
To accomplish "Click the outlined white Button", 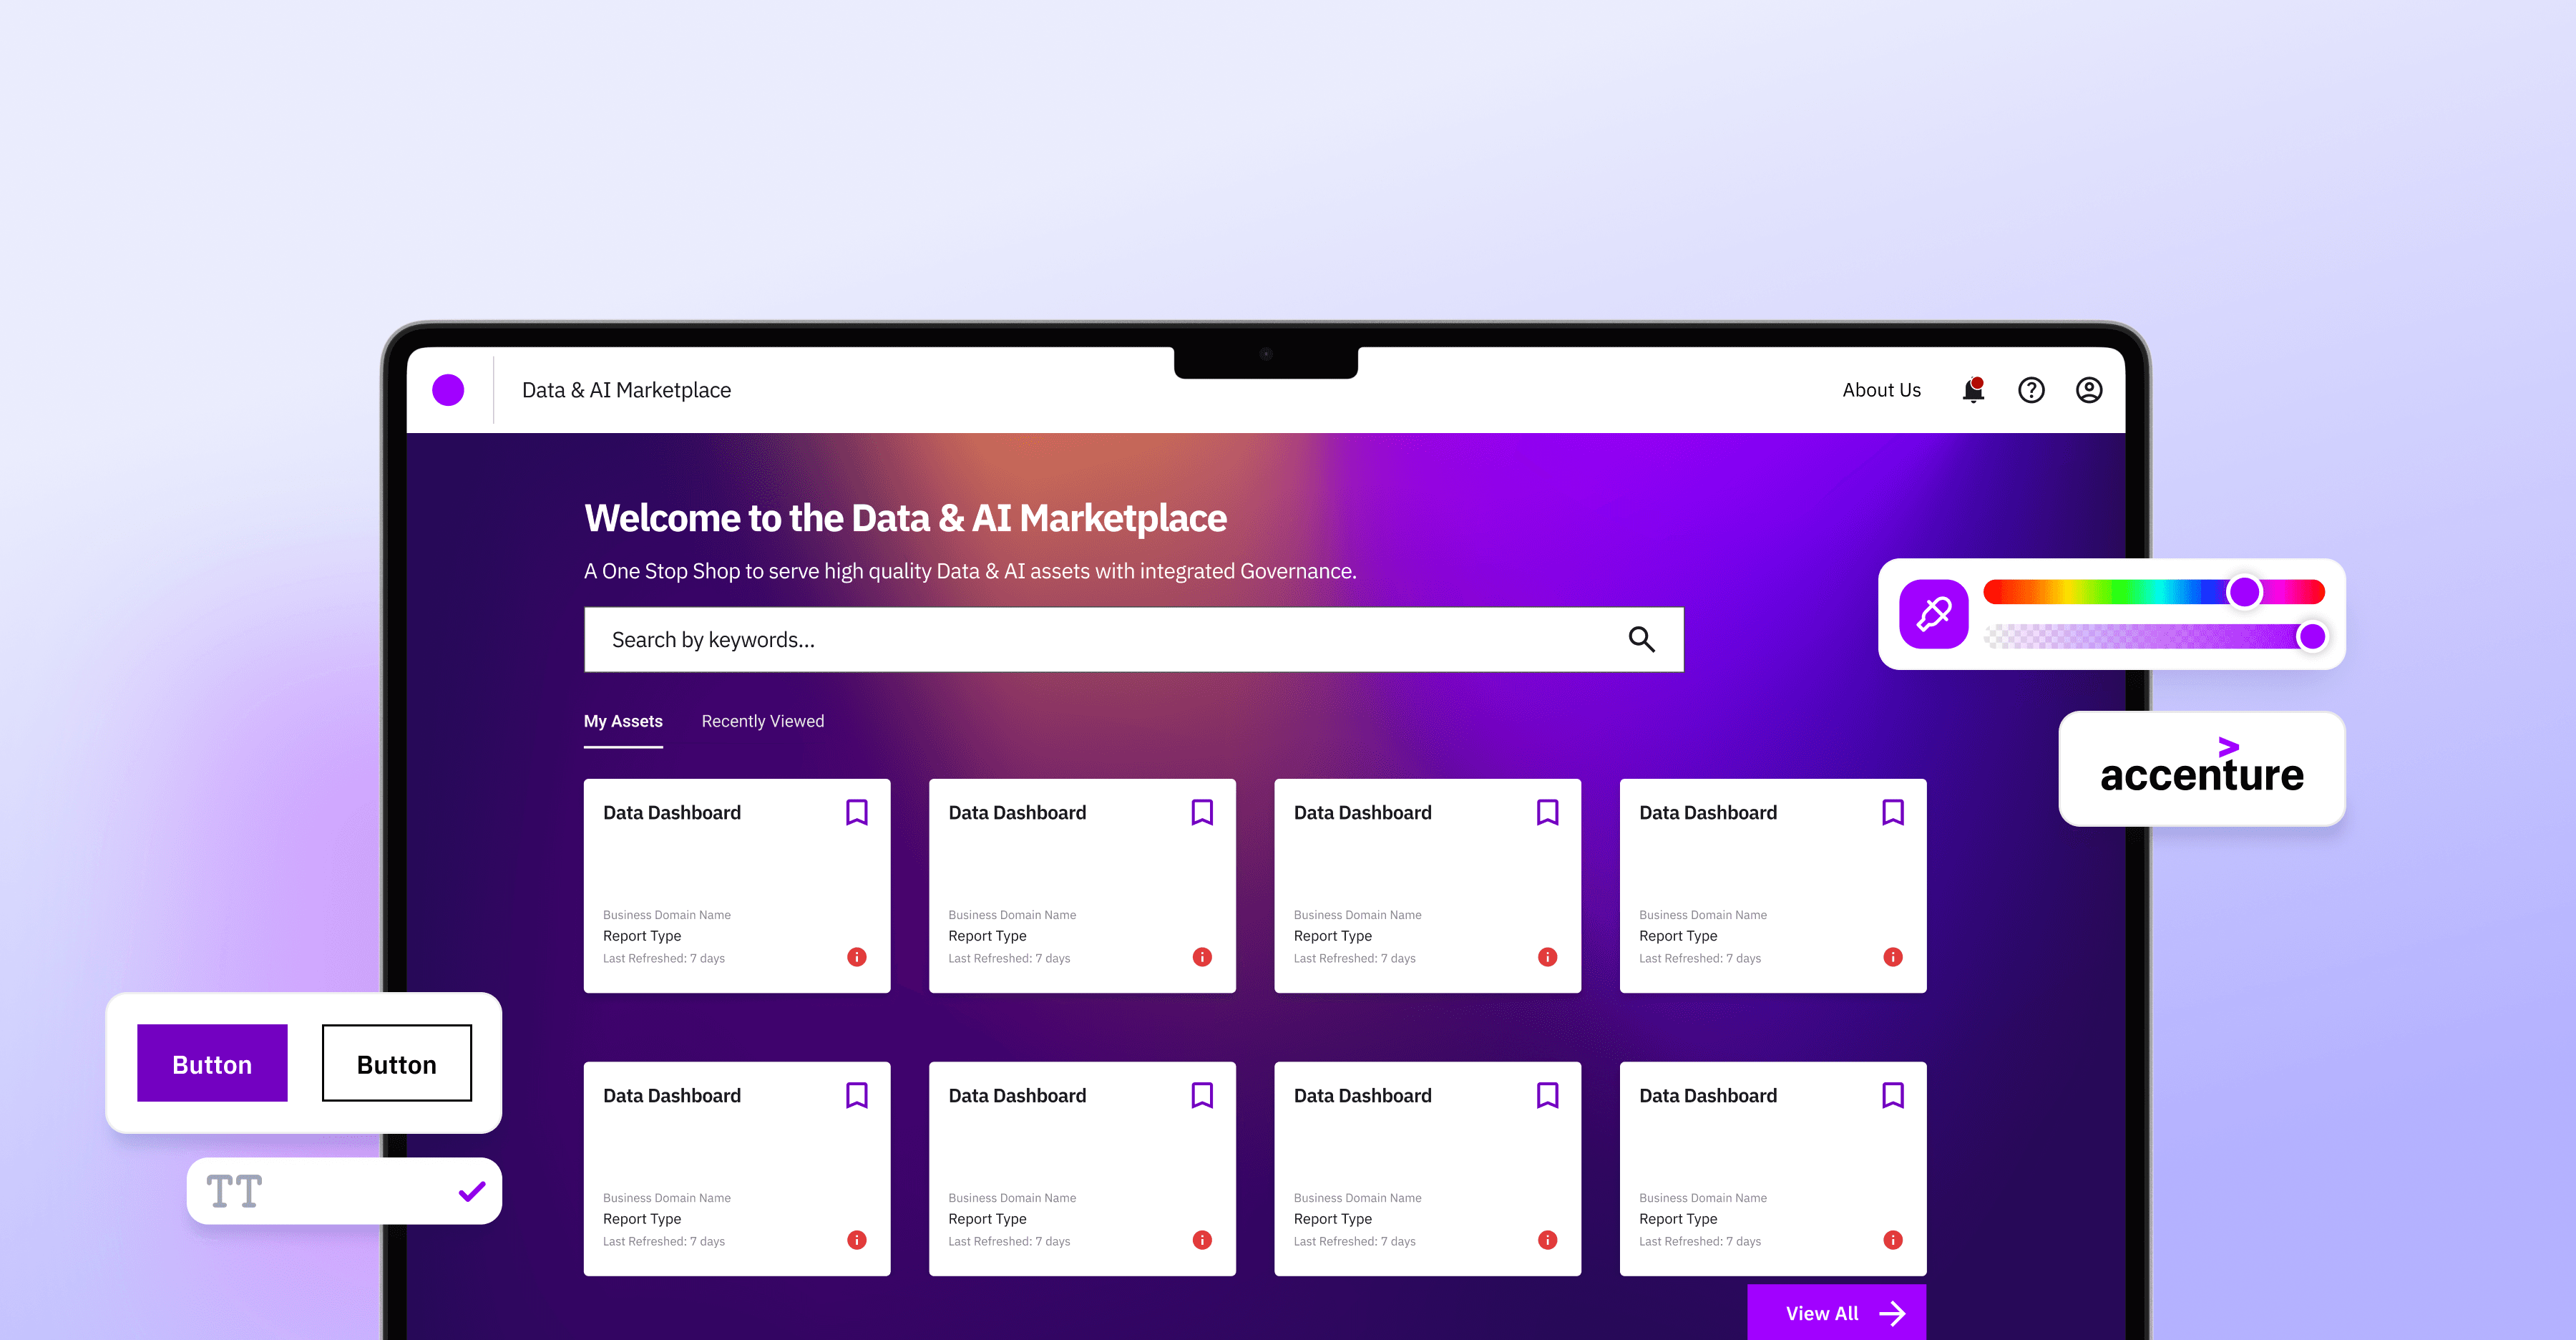I will pyautogui.click(x=397, y=1063).
